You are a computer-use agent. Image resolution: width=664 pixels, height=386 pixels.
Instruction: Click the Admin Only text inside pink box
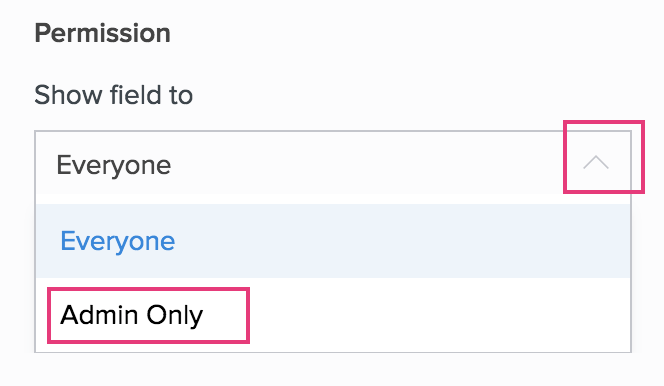click(x=131, y=315)
